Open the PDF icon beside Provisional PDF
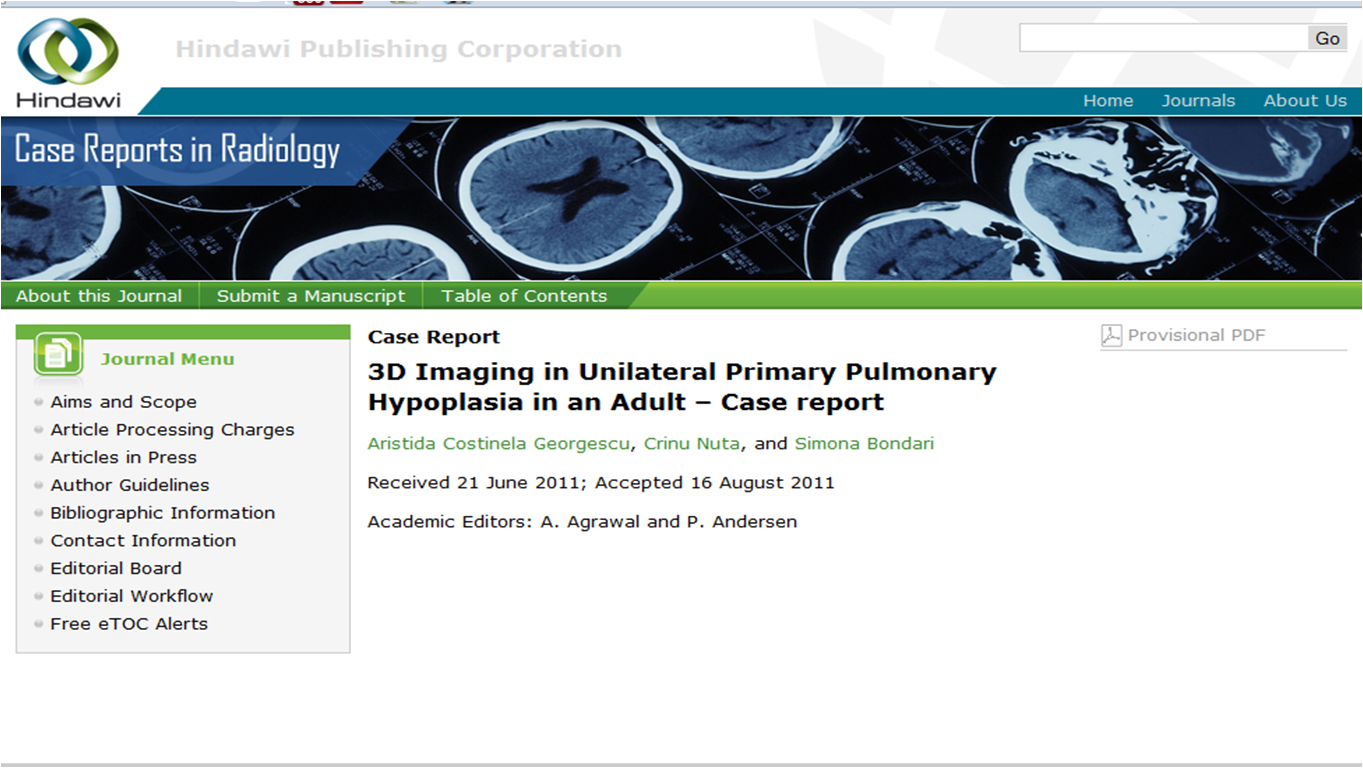 point(1111,336)
